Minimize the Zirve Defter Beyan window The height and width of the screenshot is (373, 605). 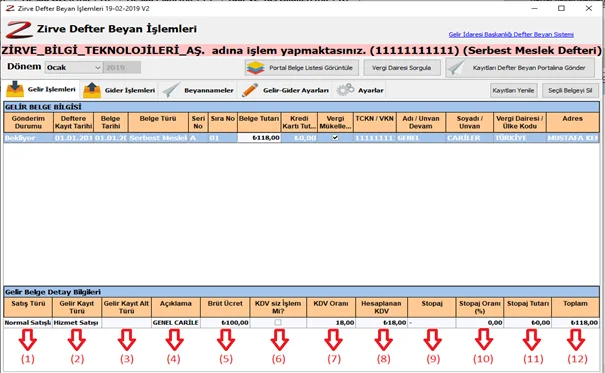click(534, 8)
